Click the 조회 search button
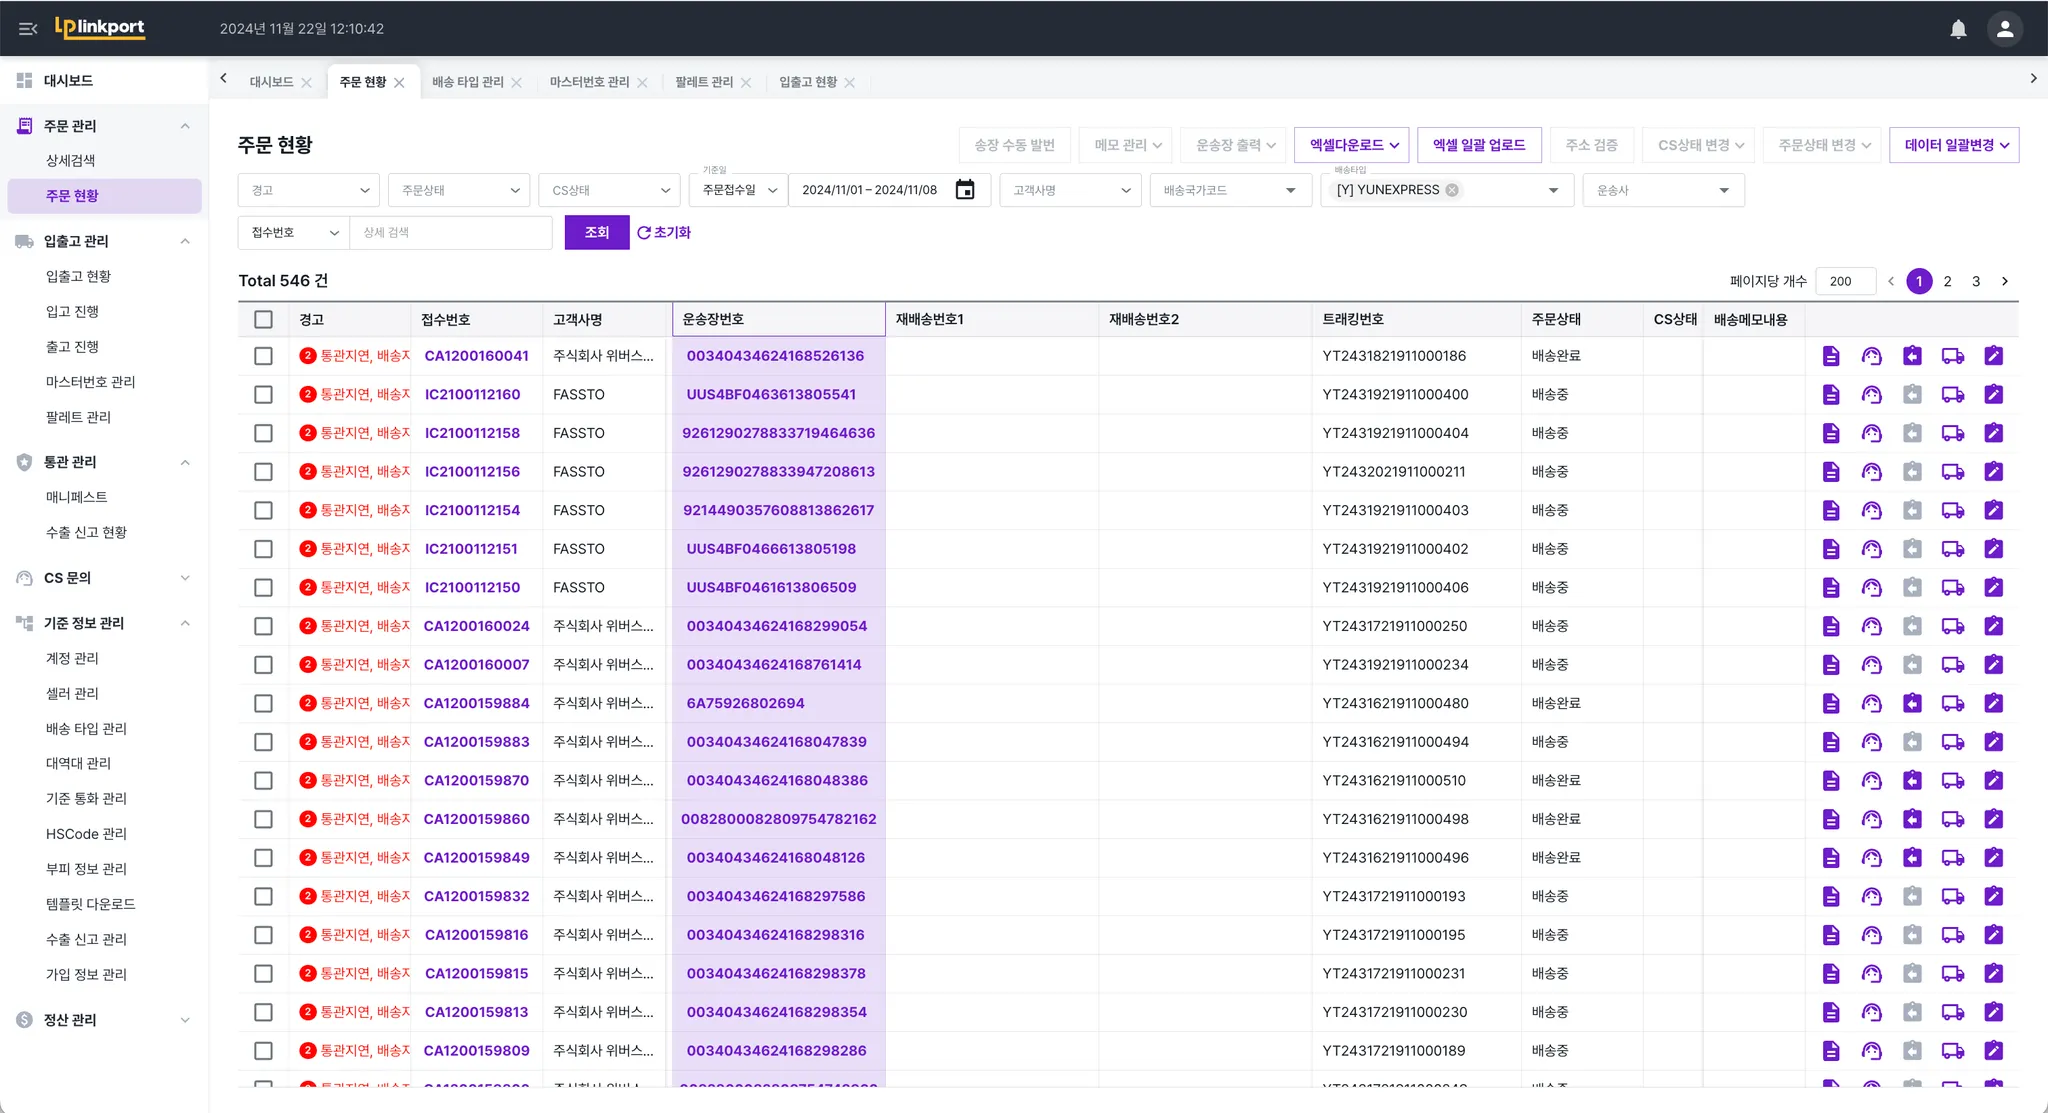This screenshot has width=2048, height=1113. pyautogui.click(x=596, y=233)
